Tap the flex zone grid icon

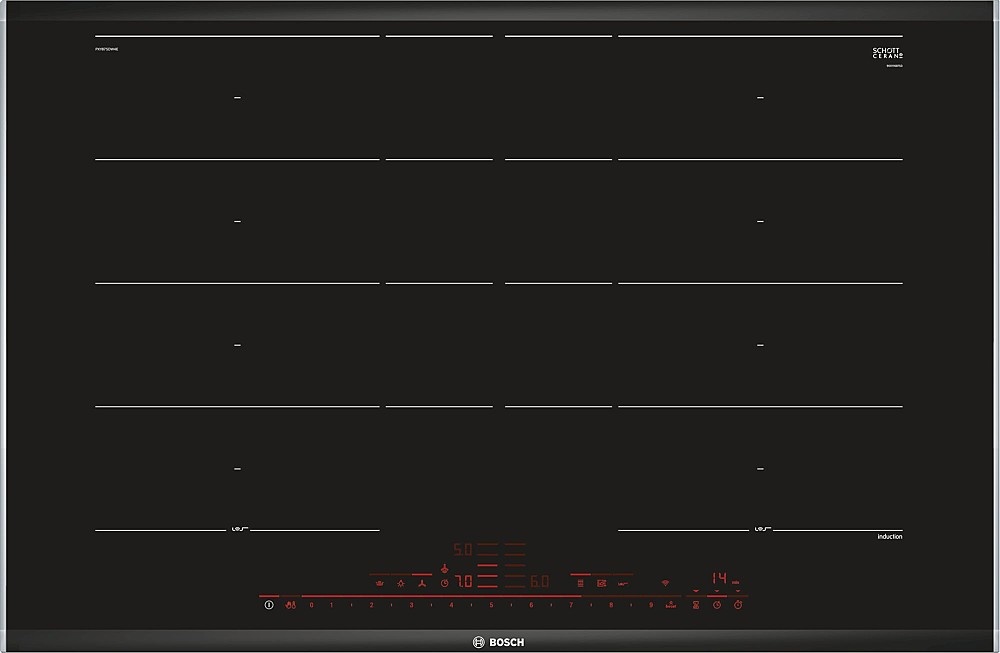[x=580, y=582]
